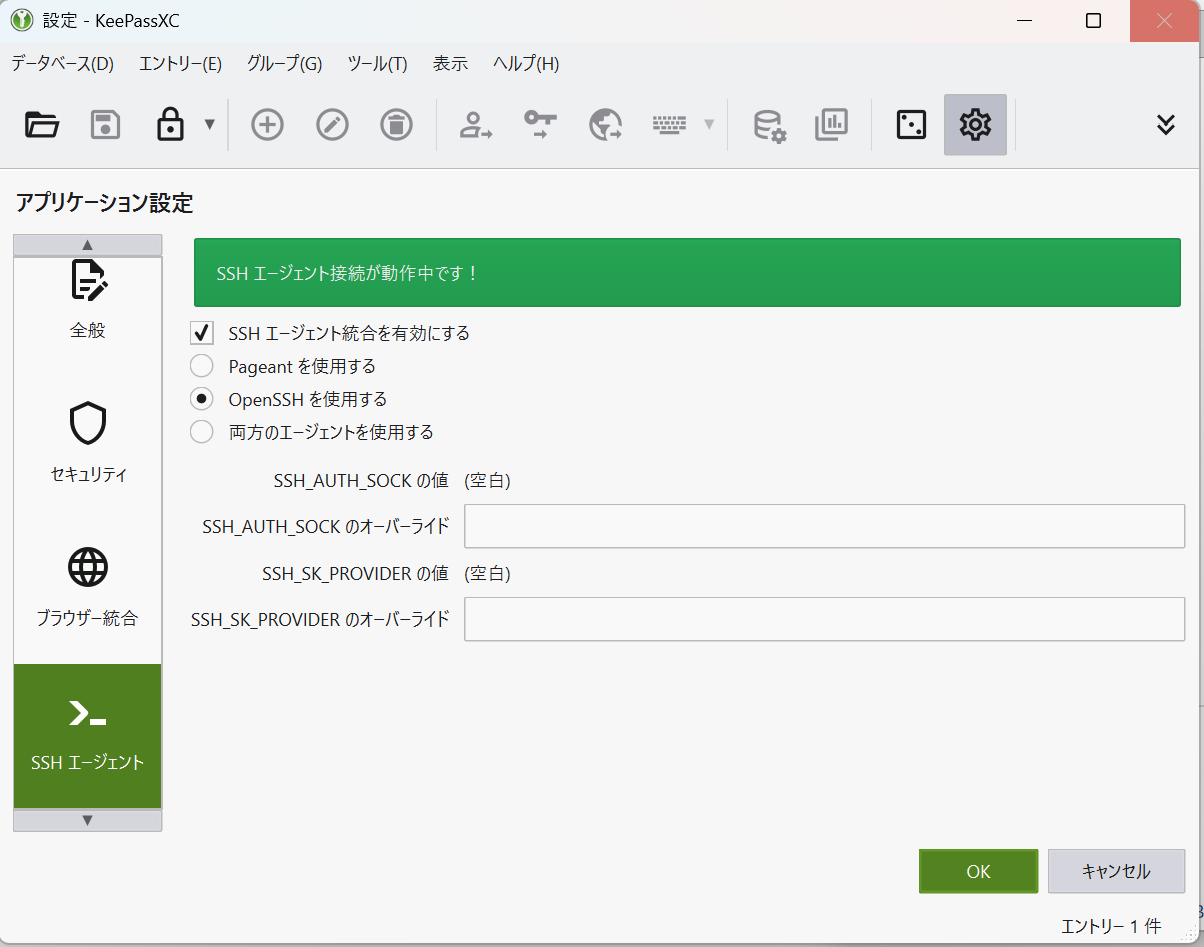Open the password generator dice icon

coord(911,125)
